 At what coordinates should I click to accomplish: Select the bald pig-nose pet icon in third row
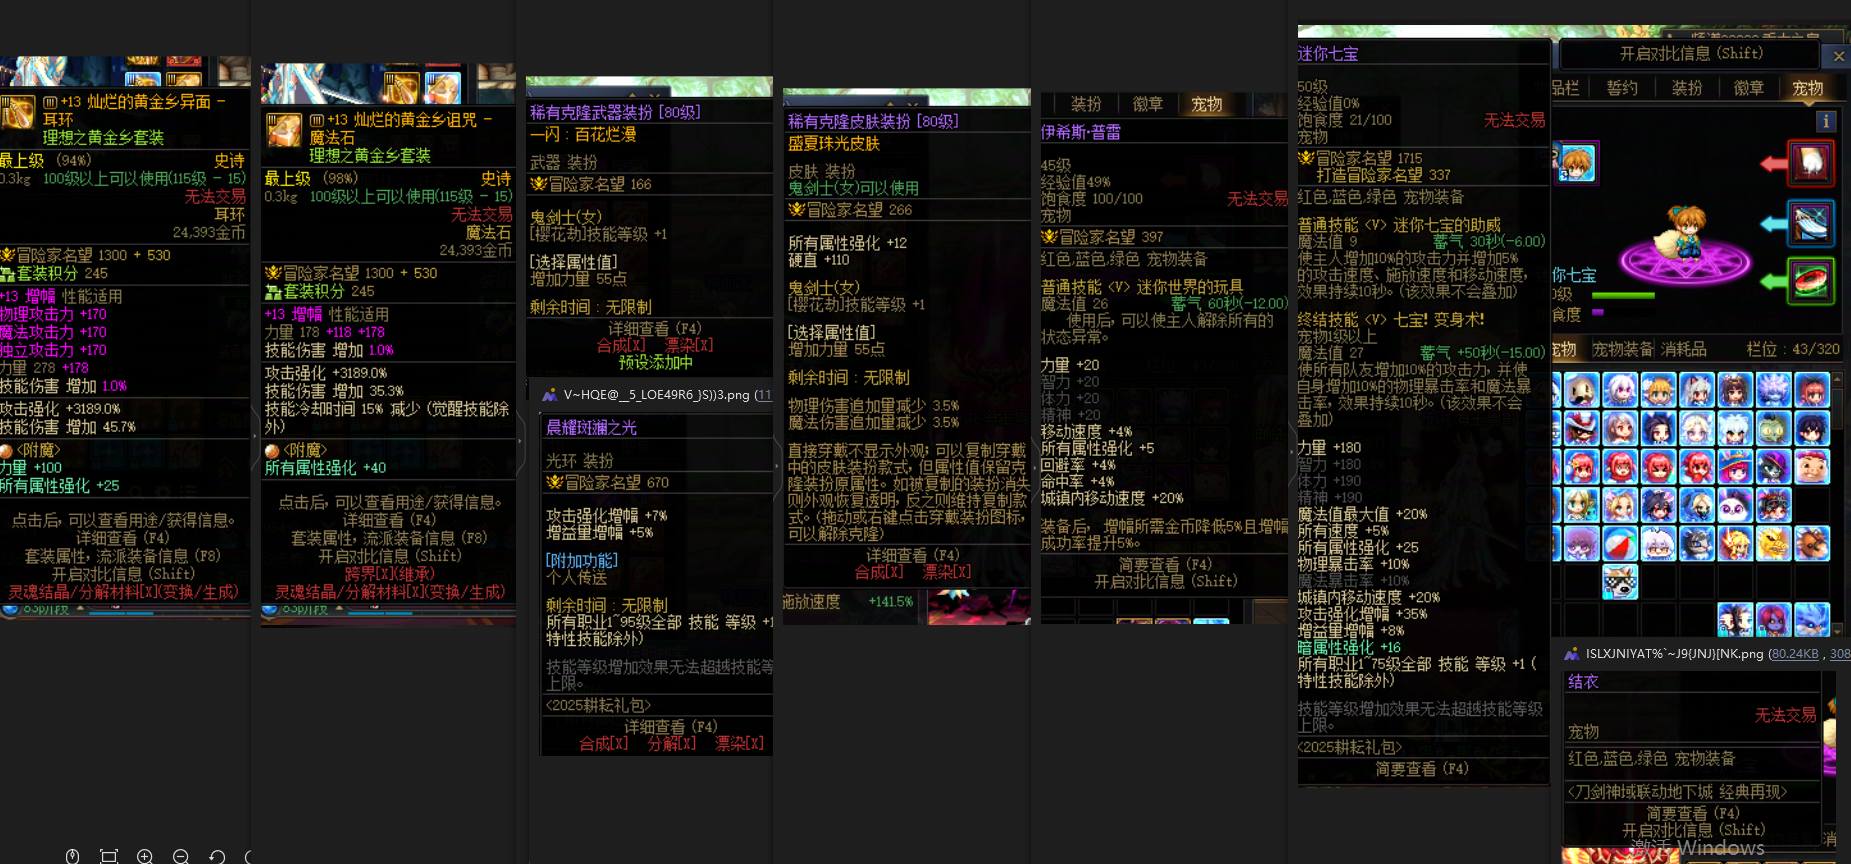1811,466
